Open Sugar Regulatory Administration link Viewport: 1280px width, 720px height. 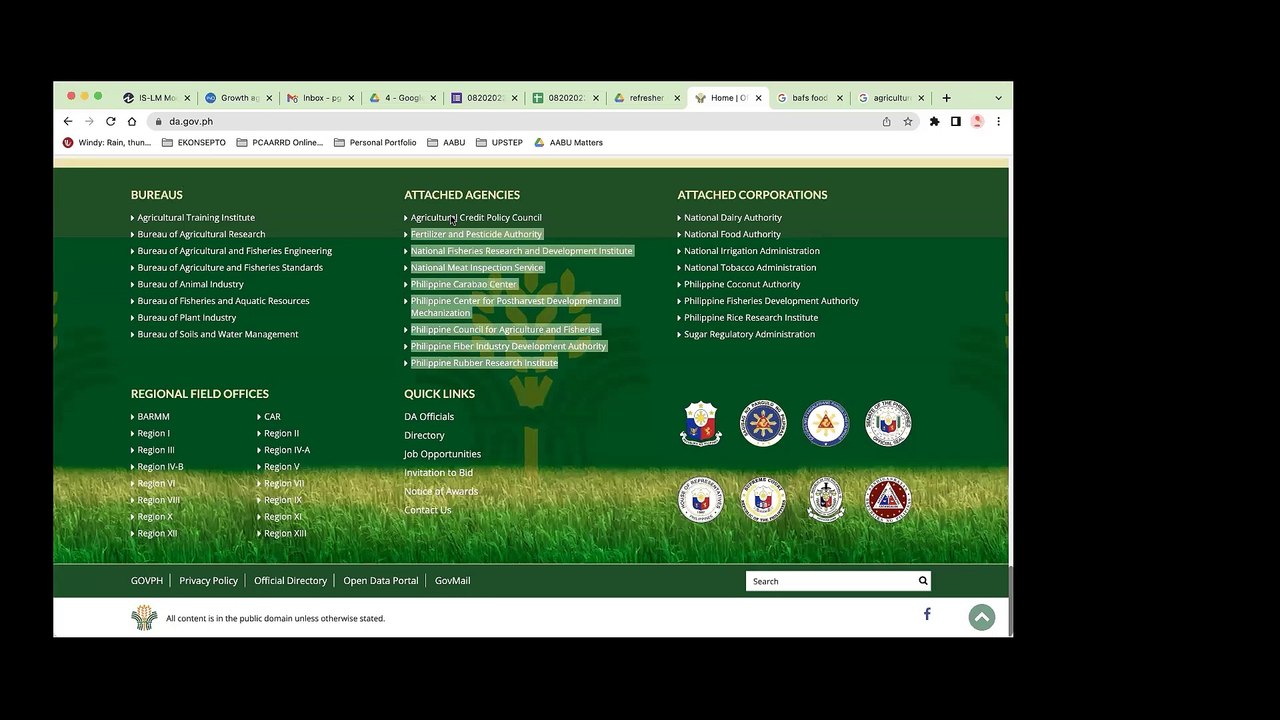click(x=749, y=334)
